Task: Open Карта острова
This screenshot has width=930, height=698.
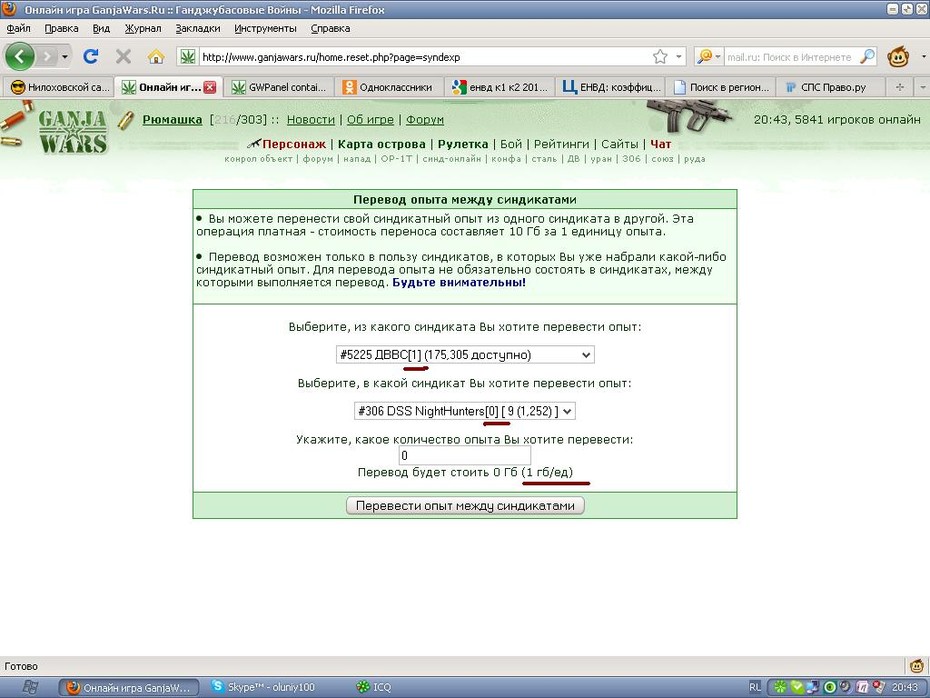Action: coord(381,144)
